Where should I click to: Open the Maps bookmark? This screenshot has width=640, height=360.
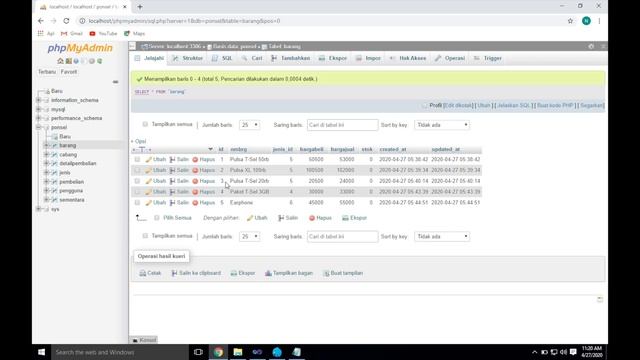134,33
